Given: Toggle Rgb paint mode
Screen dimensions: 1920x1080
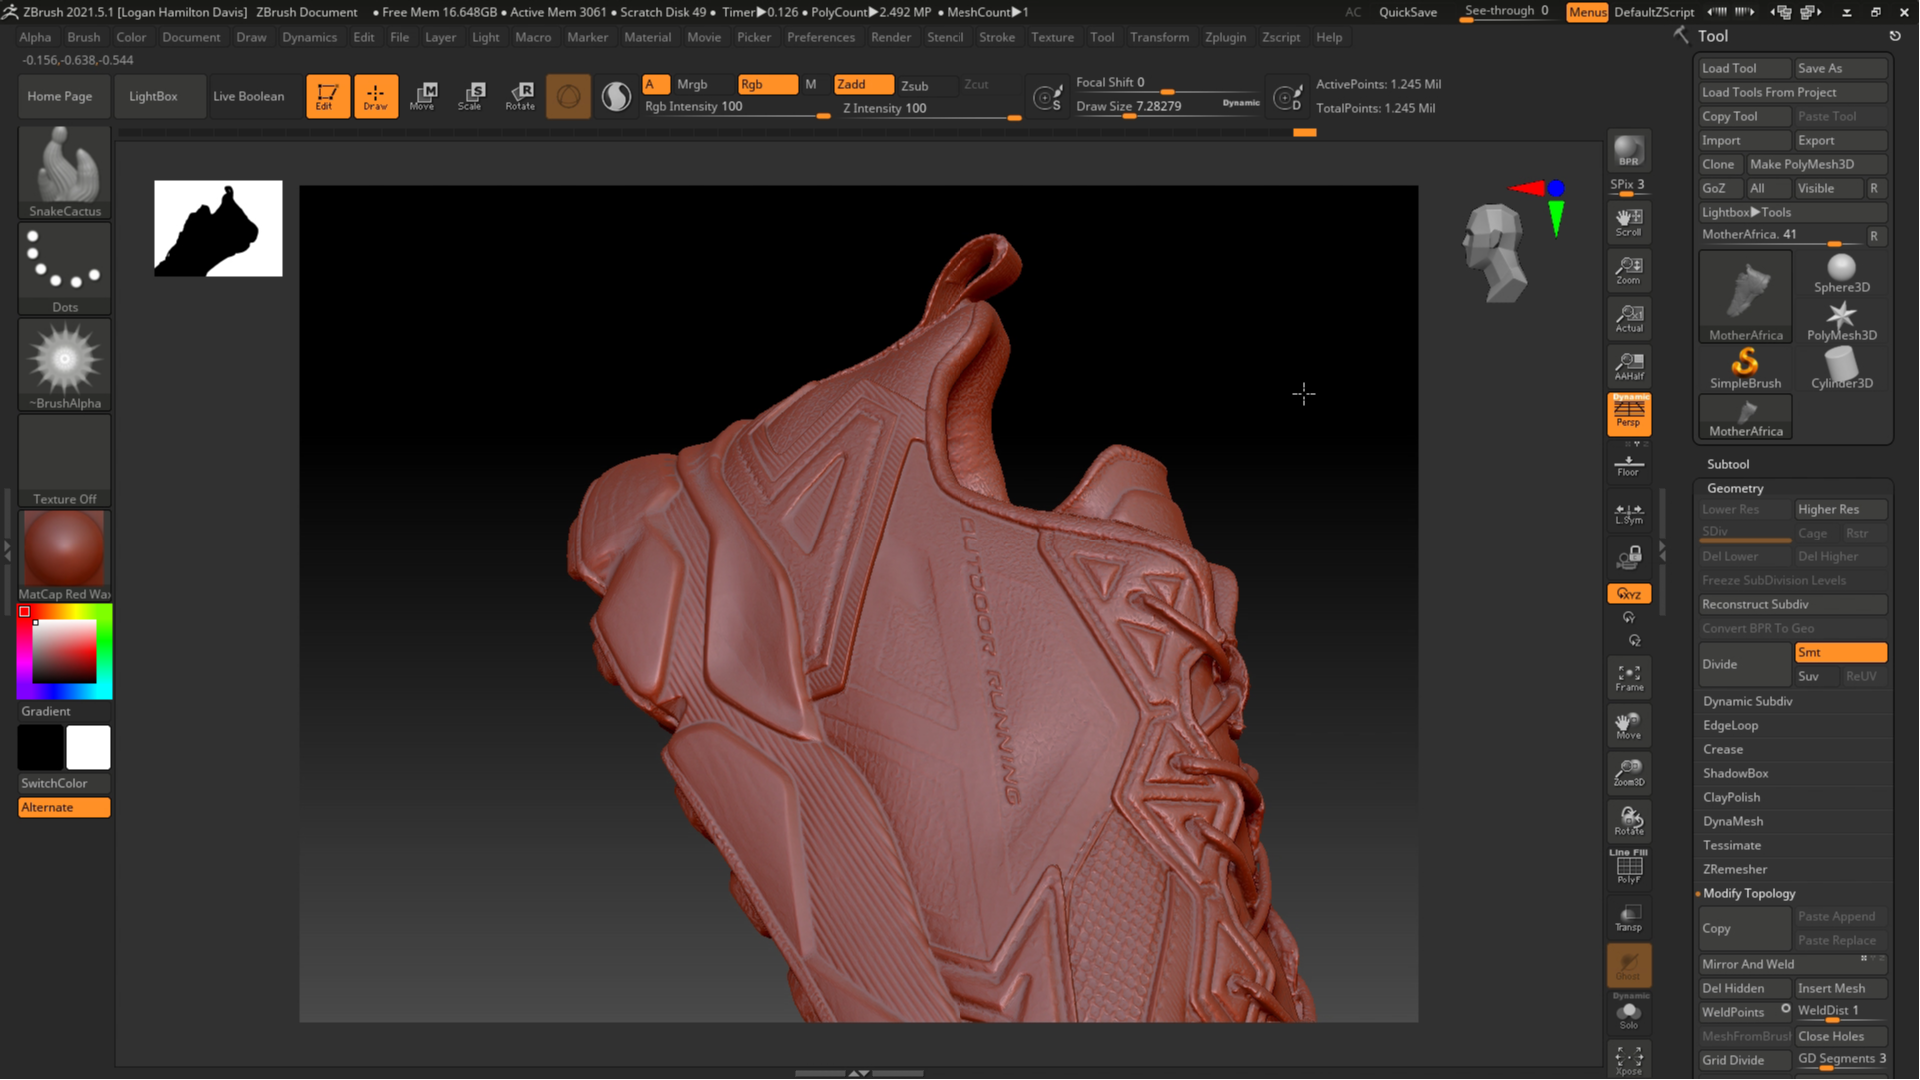Looking at the screenshot, I should (767, 85).
